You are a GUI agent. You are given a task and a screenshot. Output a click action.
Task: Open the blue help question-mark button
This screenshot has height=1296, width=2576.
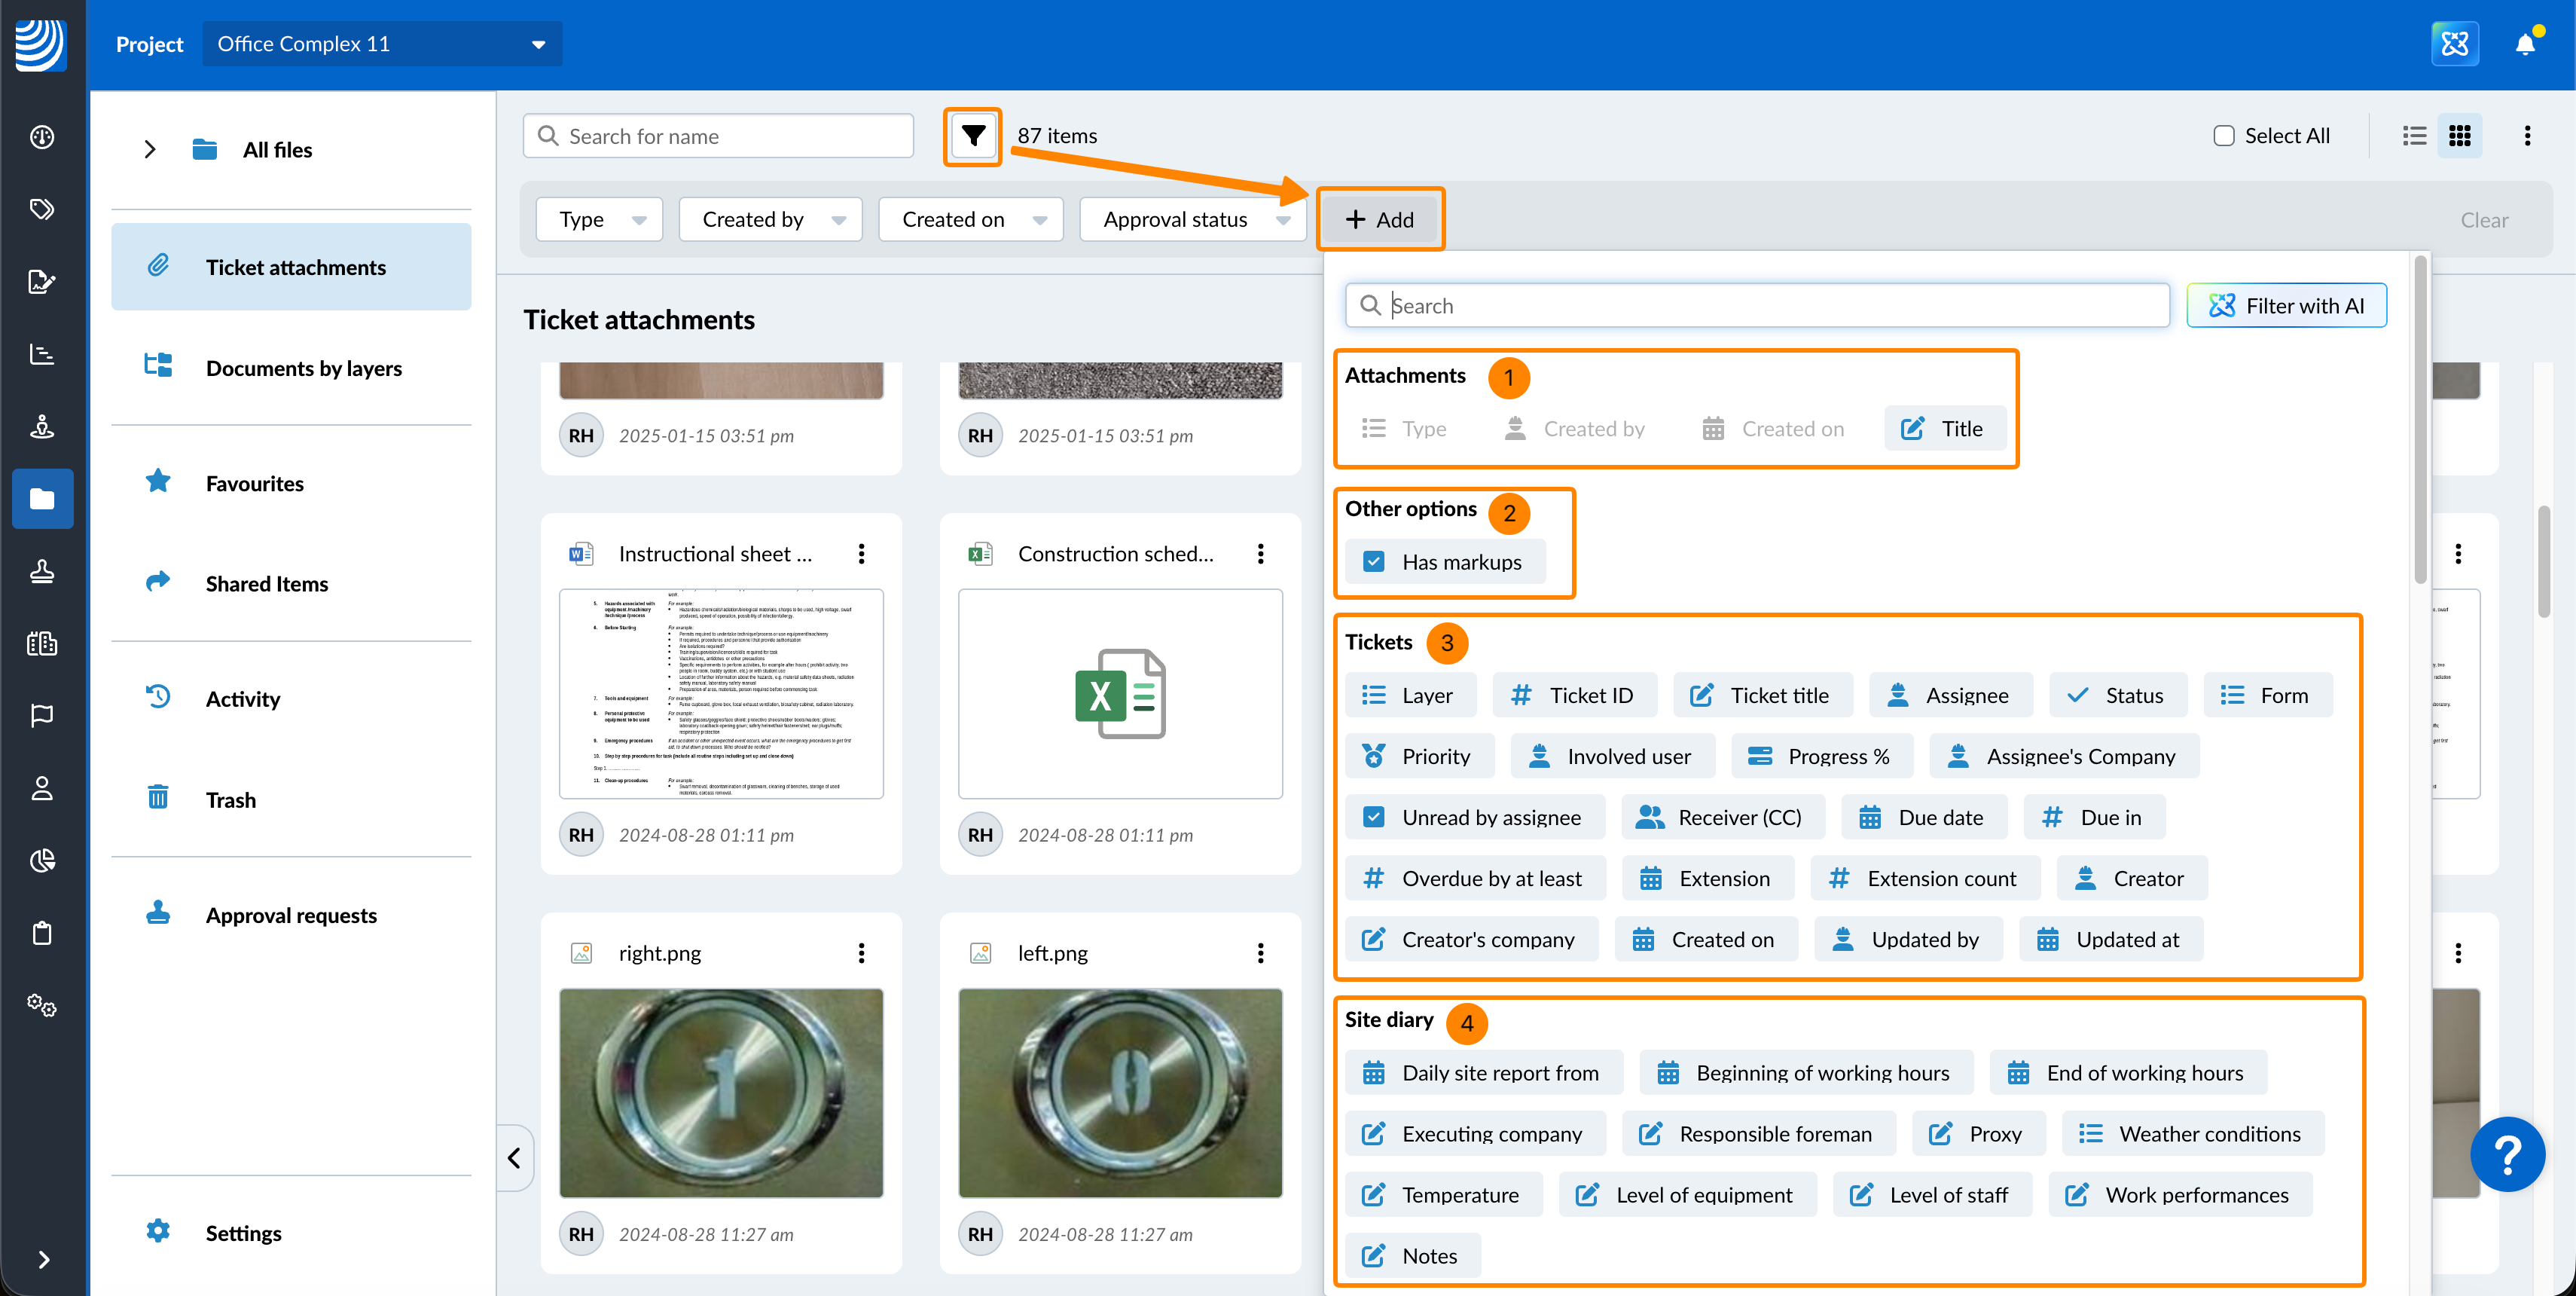[2507, 1154]
